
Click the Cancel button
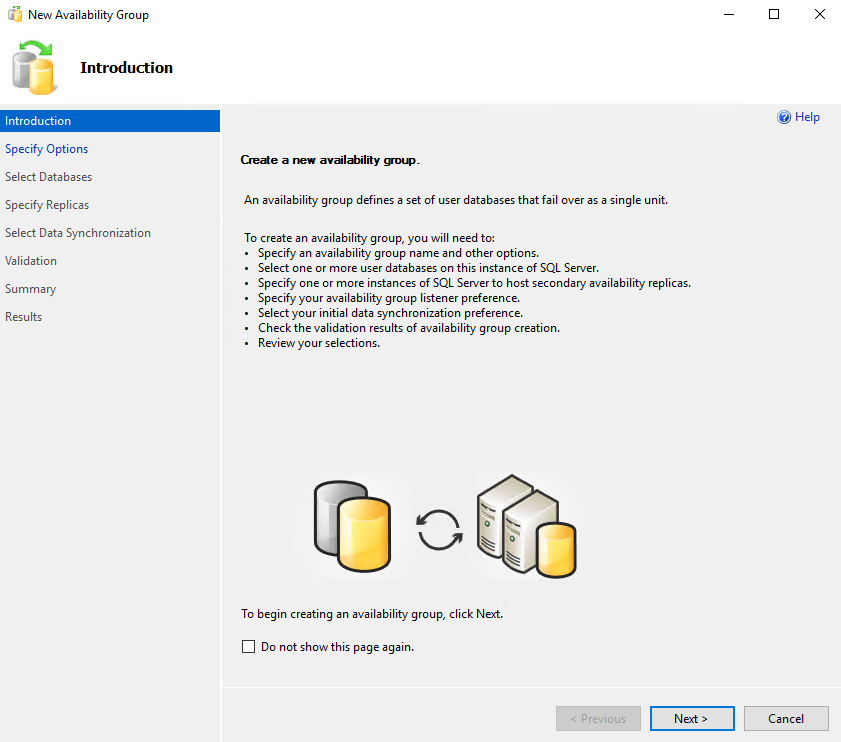tap(786, 718)
